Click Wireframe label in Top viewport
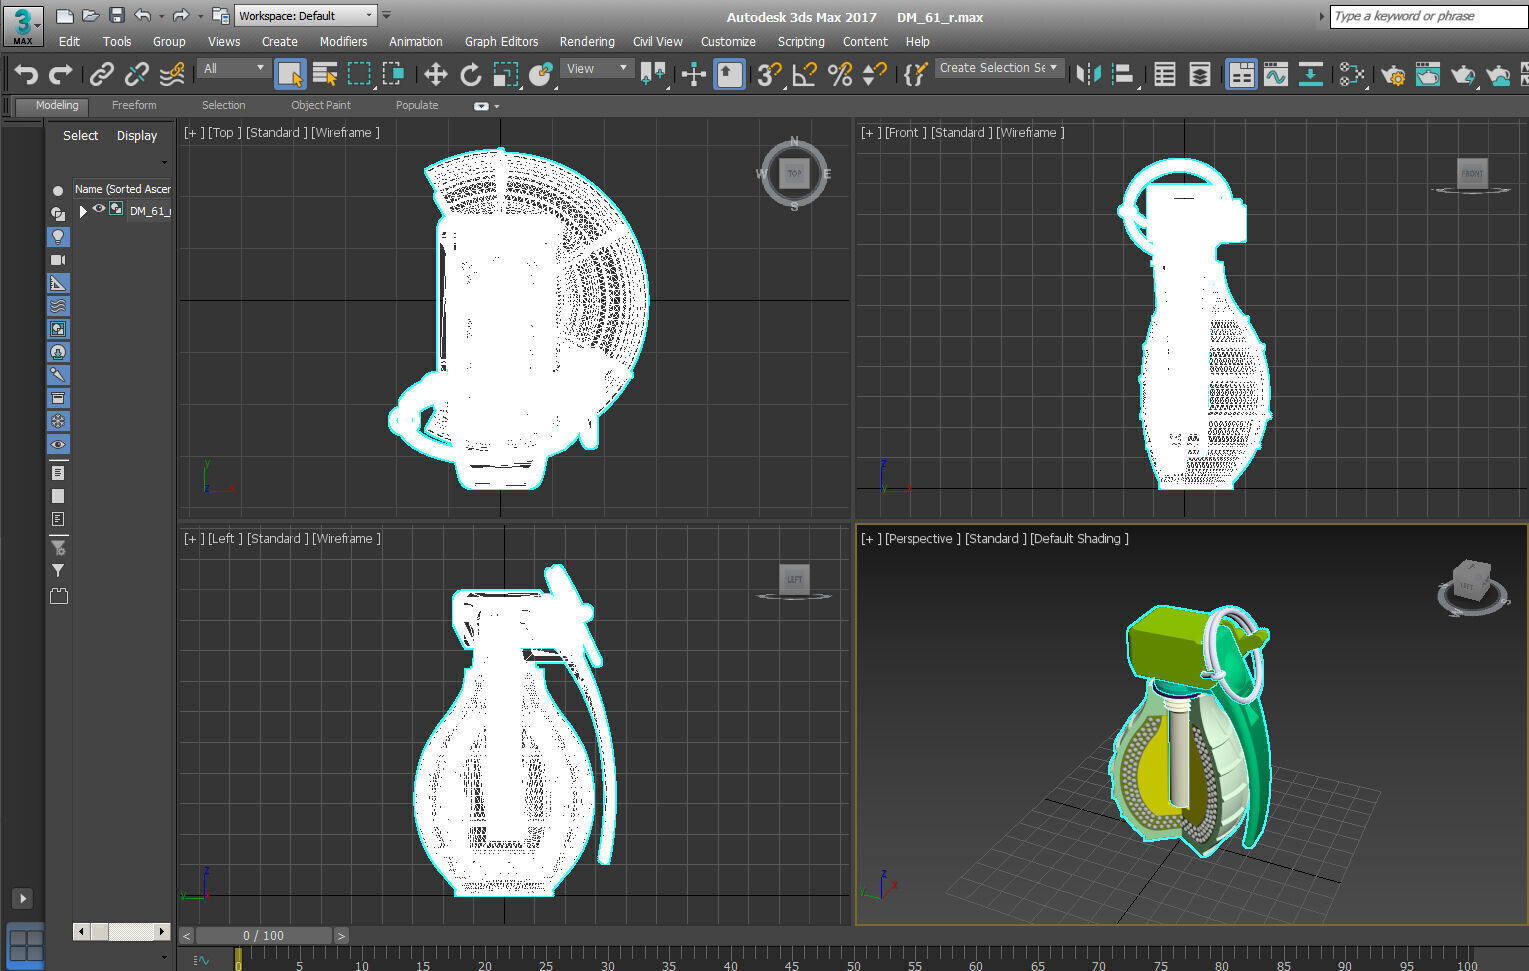Viewport: 1529px width, 971px height. (345, 133)
